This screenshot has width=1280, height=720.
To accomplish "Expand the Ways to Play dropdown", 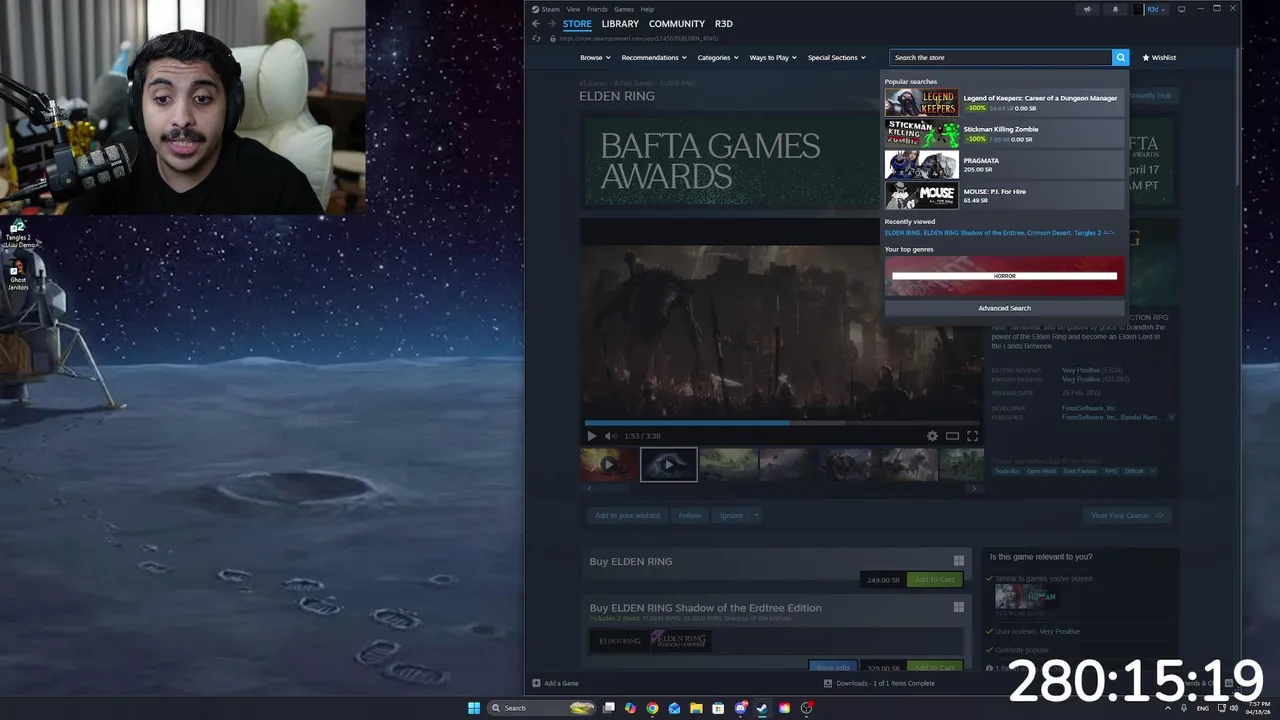I will pos(773,58).
